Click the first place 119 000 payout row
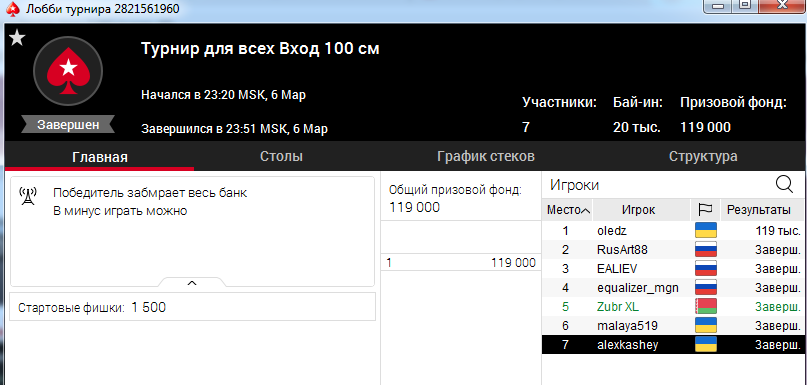The height and width of the screenshot is (385, 807). (x=461, y=262)
